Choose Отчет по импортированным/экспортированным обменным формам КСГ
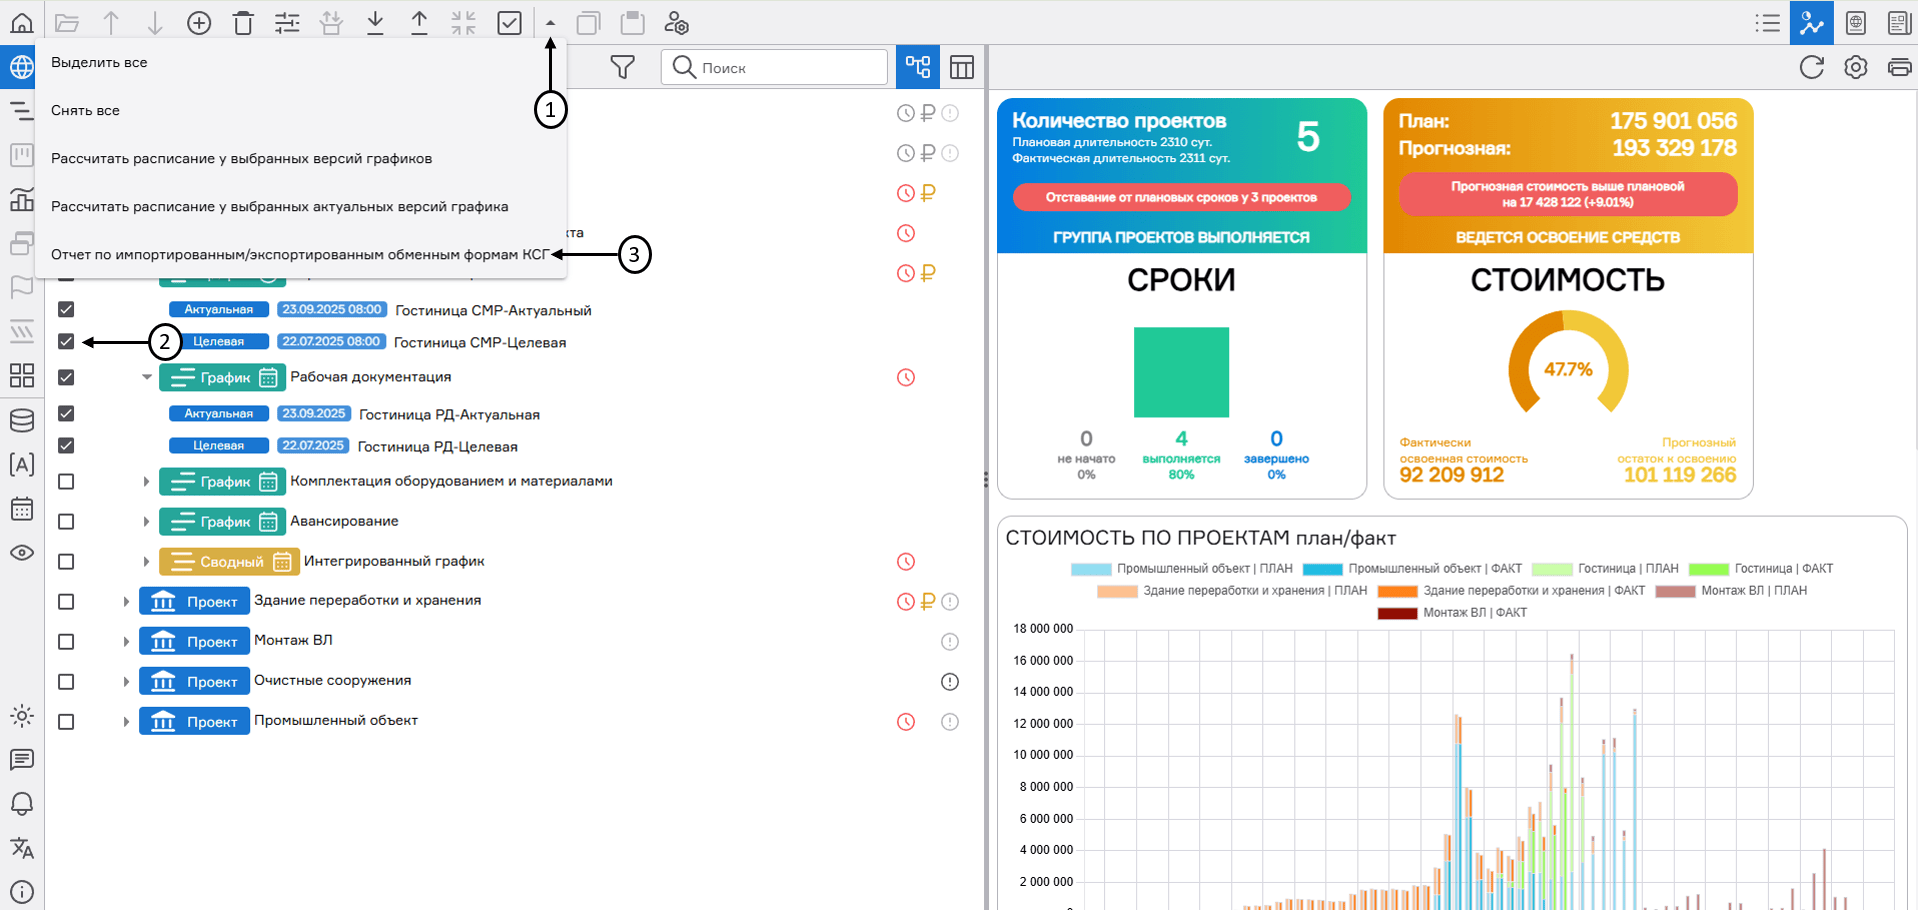1918x910 pixels. point(300,254)
